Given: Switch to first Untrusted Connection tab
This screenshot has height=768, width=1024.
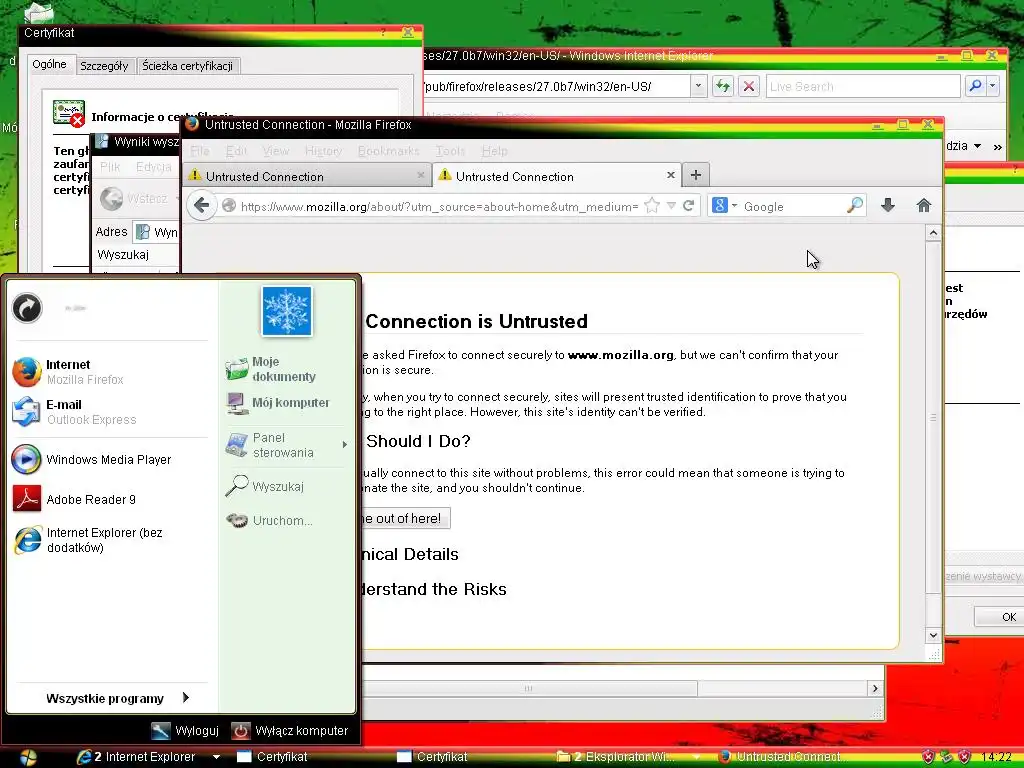Looking at the screenshot, I should 306,176.
